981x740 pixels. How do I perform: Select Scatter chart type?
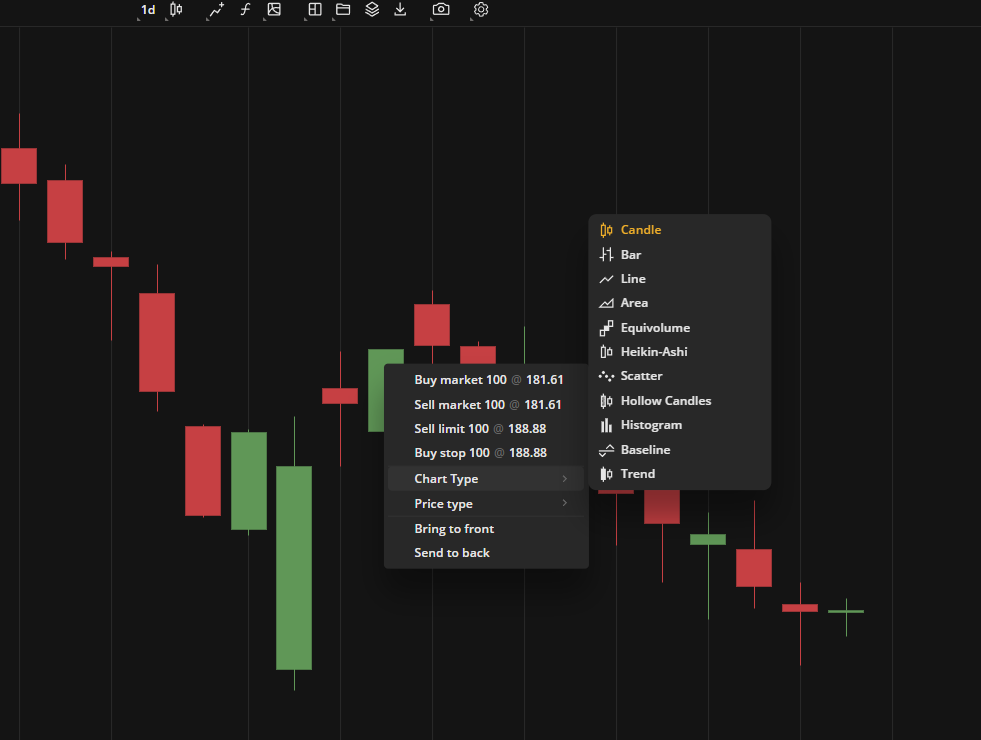679,376
